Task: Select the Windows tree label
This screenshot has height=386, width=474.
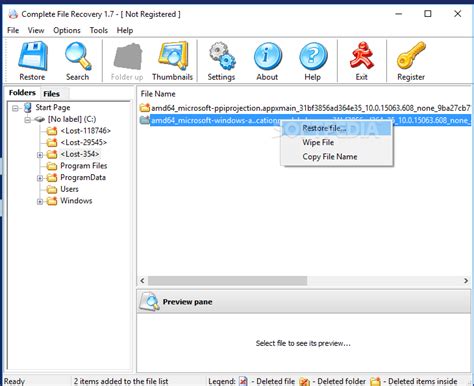Action: click(76, 201)
